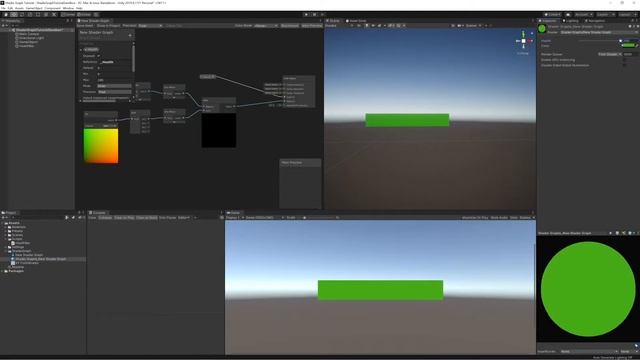The width and height of the screenshot is (640, 360).
Task: Open the cloud services icon
Action: [568, 14]
